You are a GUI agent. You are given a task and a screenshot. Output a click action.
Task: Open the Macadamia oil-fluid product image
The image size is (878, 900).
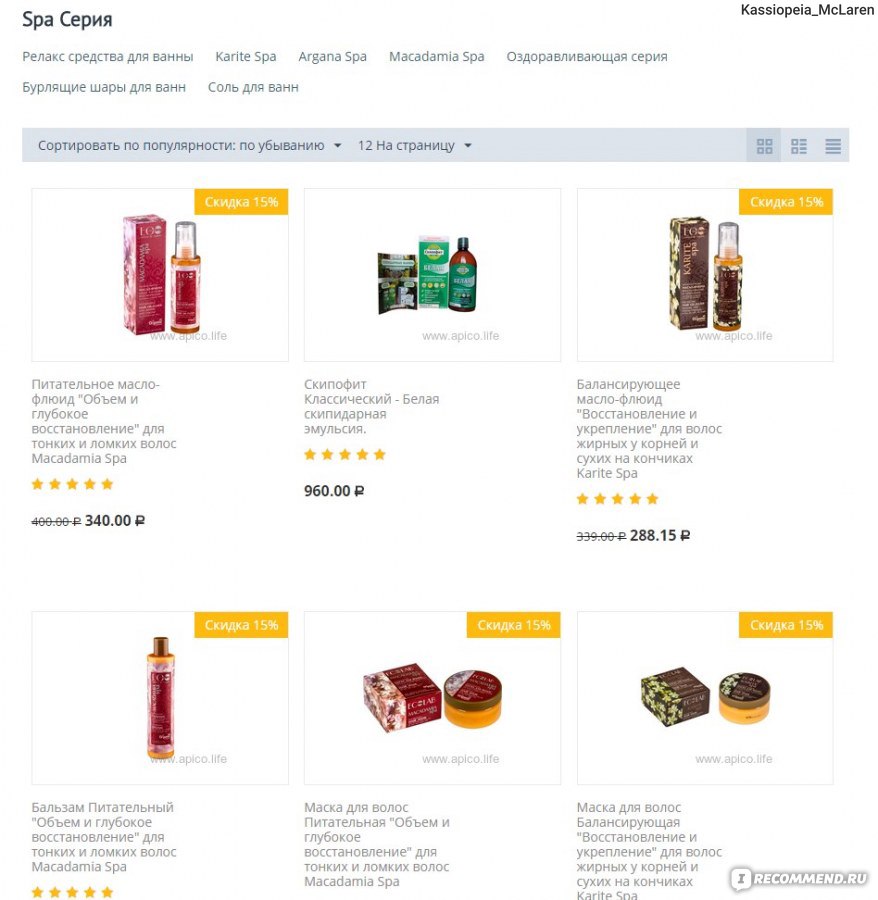(160, 275)
